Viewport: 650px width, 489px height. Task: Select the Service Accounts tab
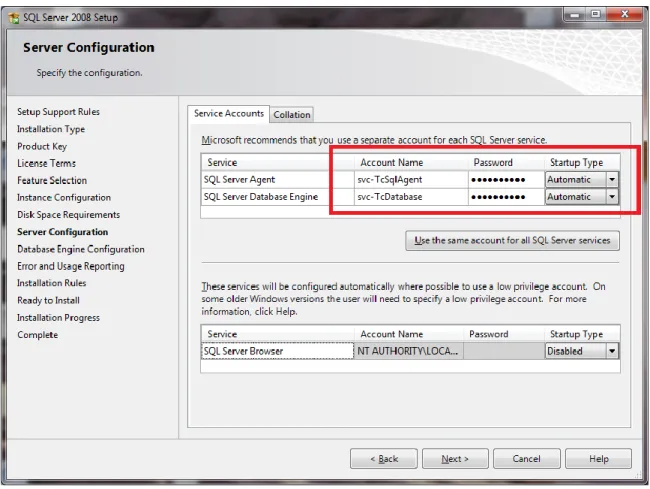tap(228, 114)
